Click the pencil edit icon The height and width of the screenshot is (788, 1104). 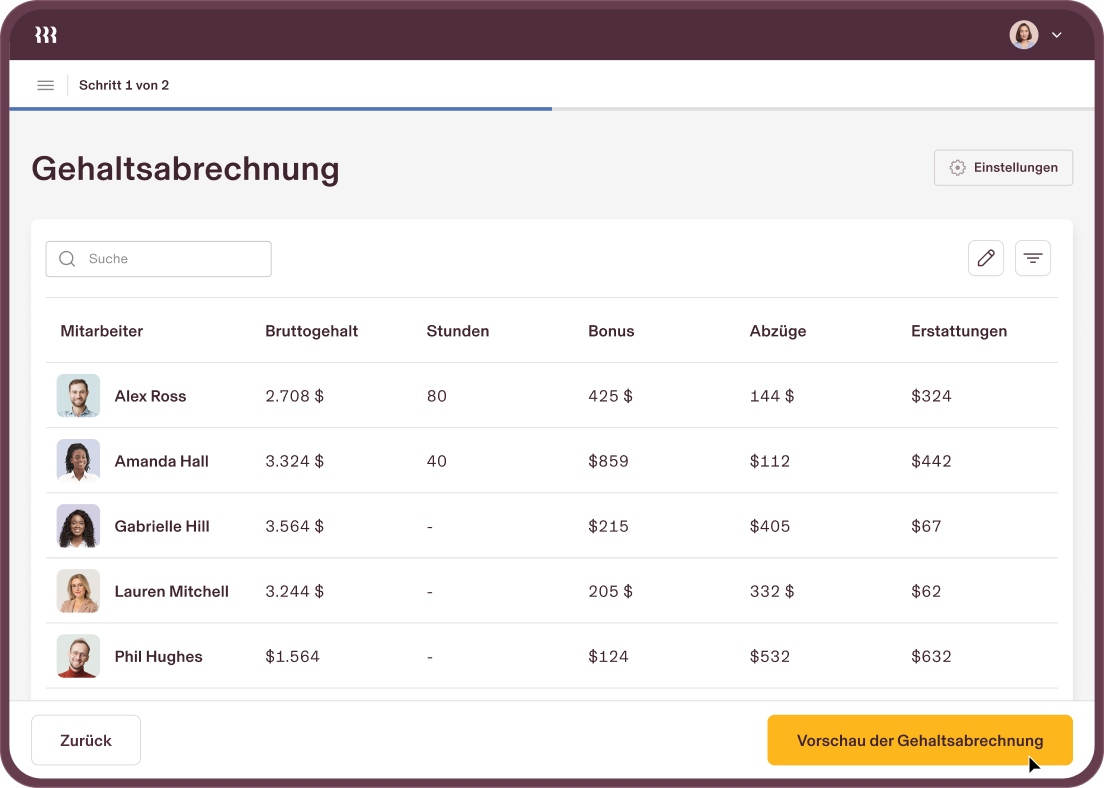[986, 258]
